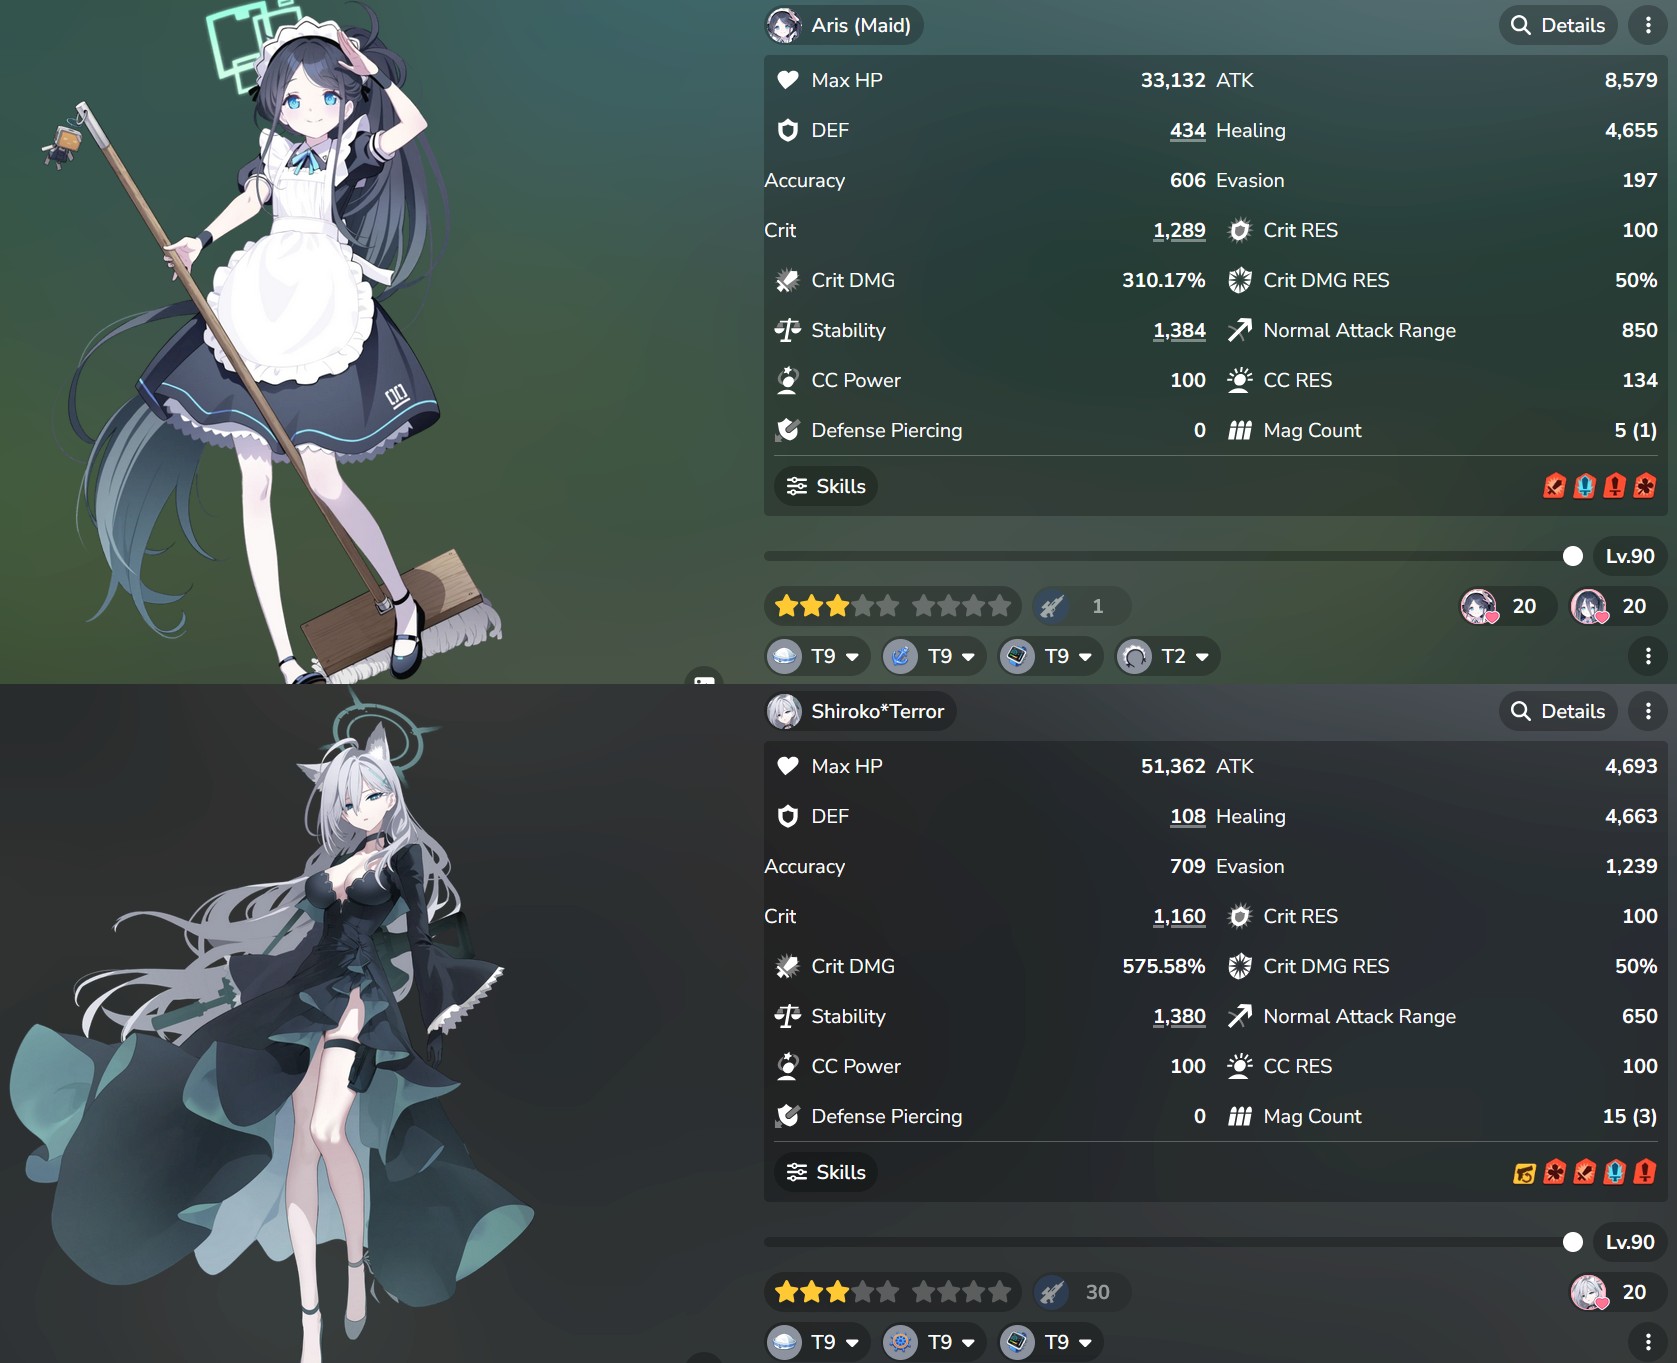Image resolution: width=1677 pixels, height=1363 pixels.
Task: Click Aris (Maid) red sword buff icon
Action: tap(1554, 486)
